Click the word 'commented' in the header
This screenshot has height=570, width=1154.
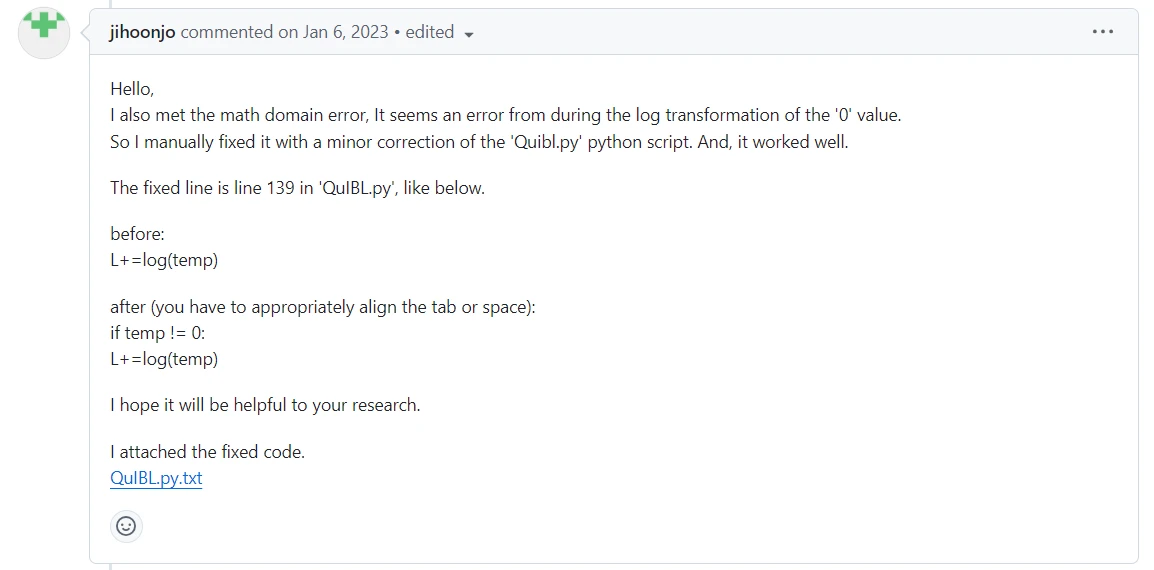[227, 32]
